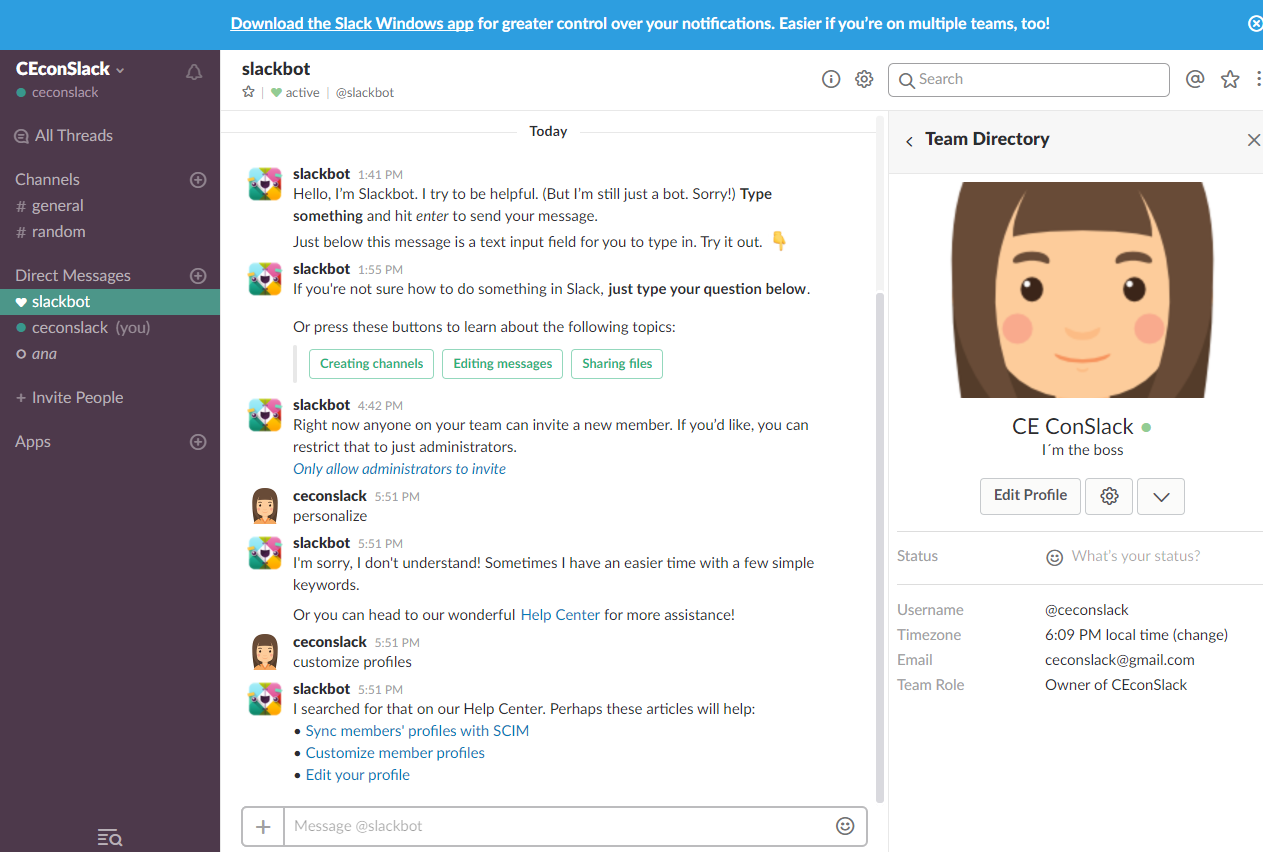Start a new direct message with plus icon
This screenshot has height=852, width=1263.
198,276
